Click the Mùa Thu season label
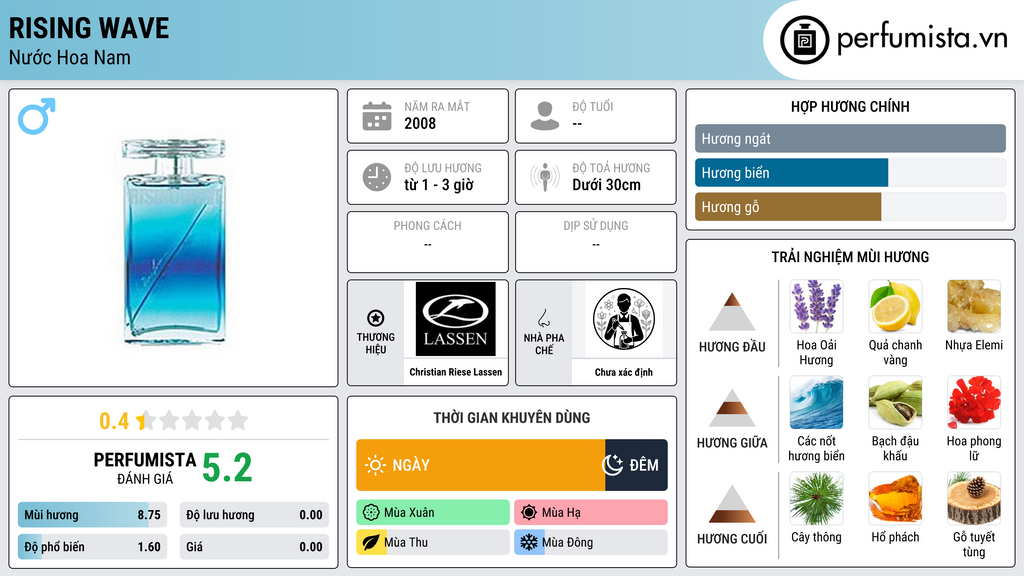The height and width of the screenshot is (576, 1024). [406, 542]
